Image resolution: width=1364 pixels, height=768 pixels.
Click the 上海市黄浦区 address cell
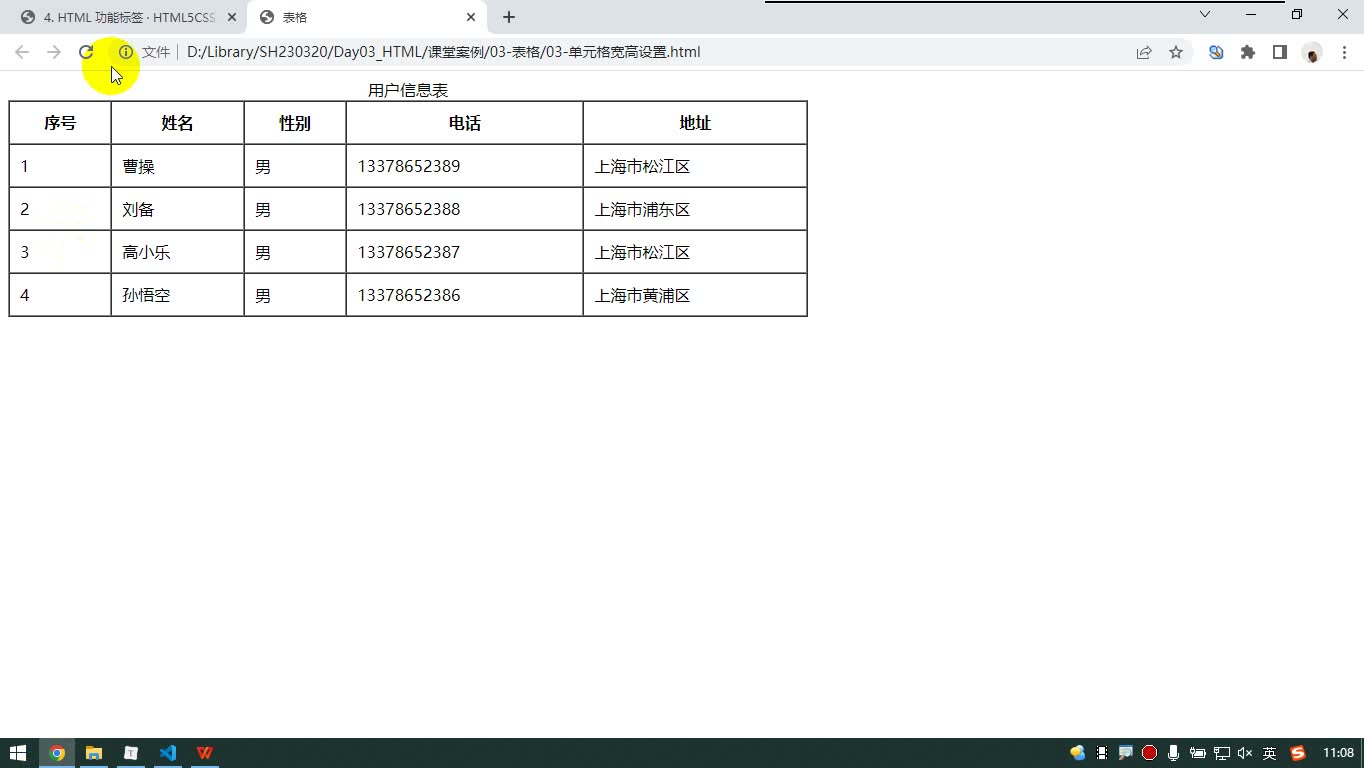pyautogui.click(x=695, y=295)
